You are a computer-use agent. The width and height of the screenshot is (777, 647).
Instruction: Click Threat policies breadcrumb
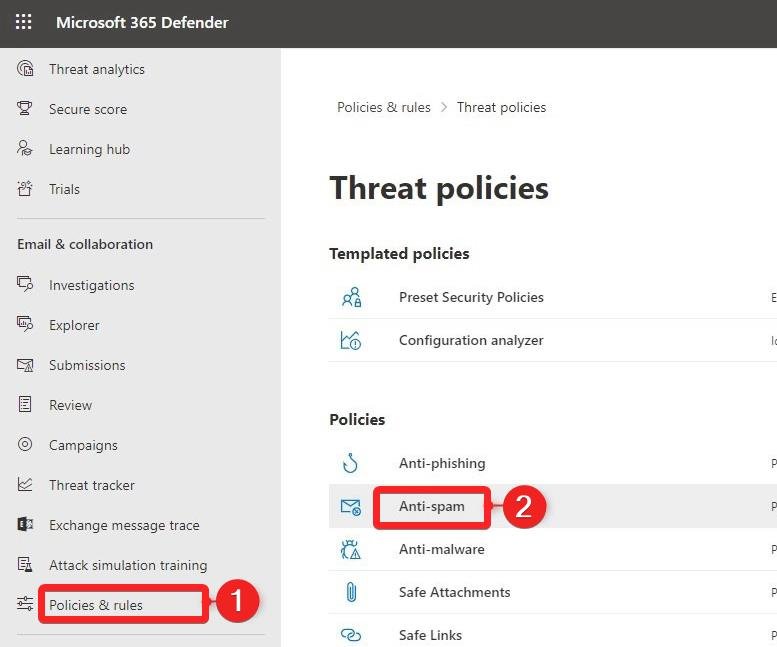coord(501,107)
